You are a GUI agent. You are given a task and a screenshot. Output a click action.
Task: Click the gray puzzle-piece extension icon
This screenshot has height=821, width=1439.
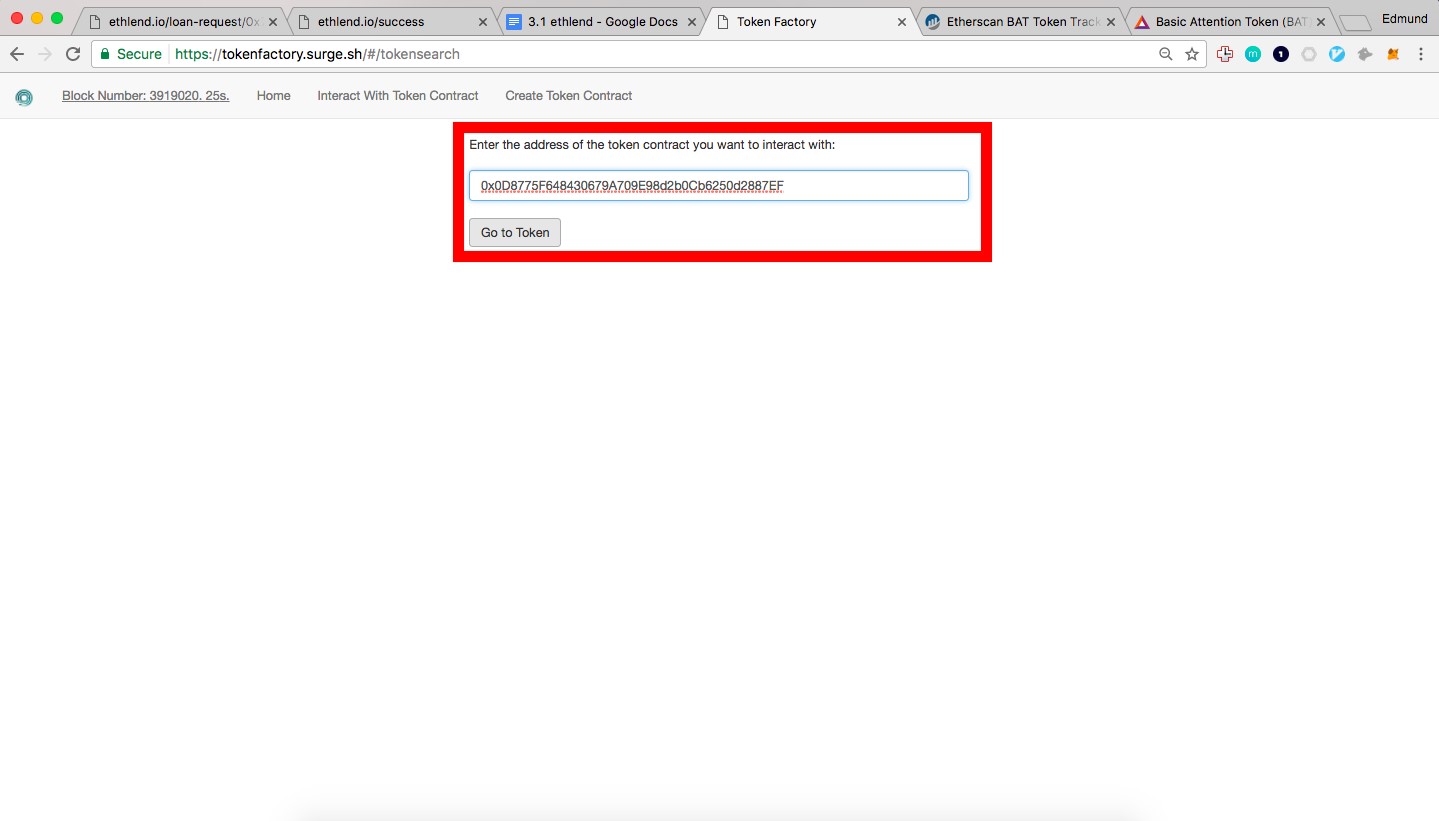pos(1365,55)
